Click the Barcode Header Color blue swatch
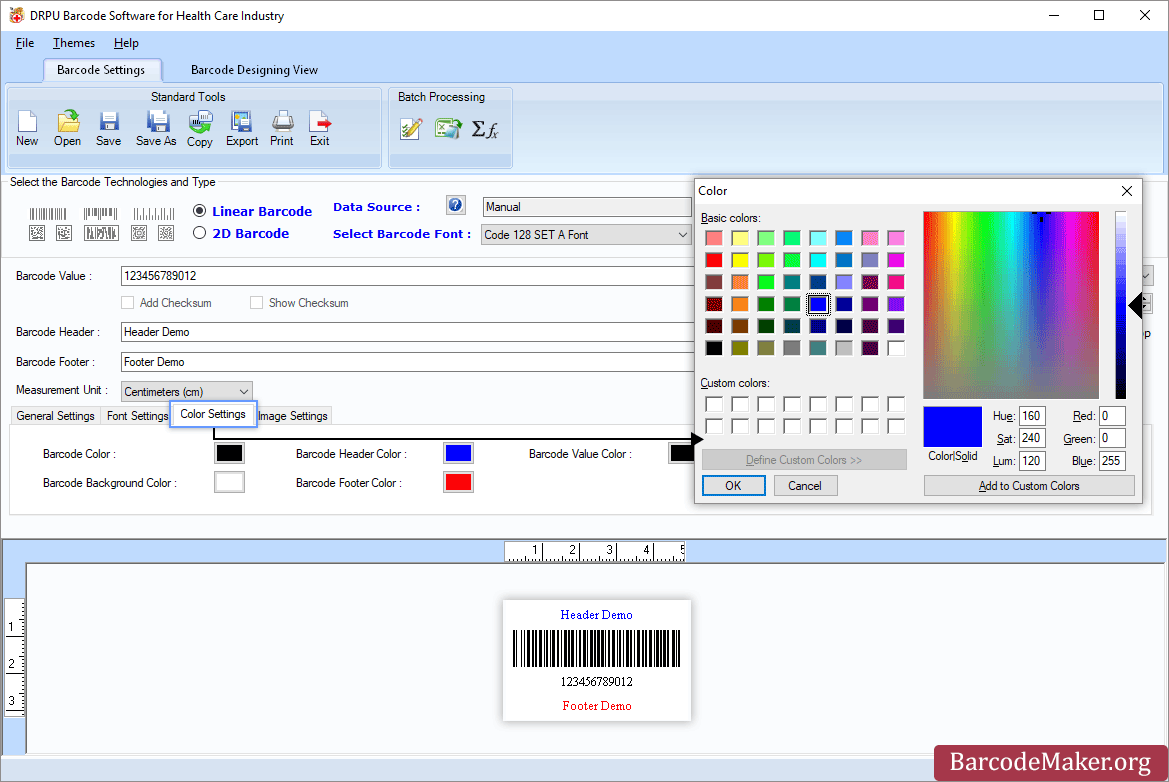 click(458, 453)
